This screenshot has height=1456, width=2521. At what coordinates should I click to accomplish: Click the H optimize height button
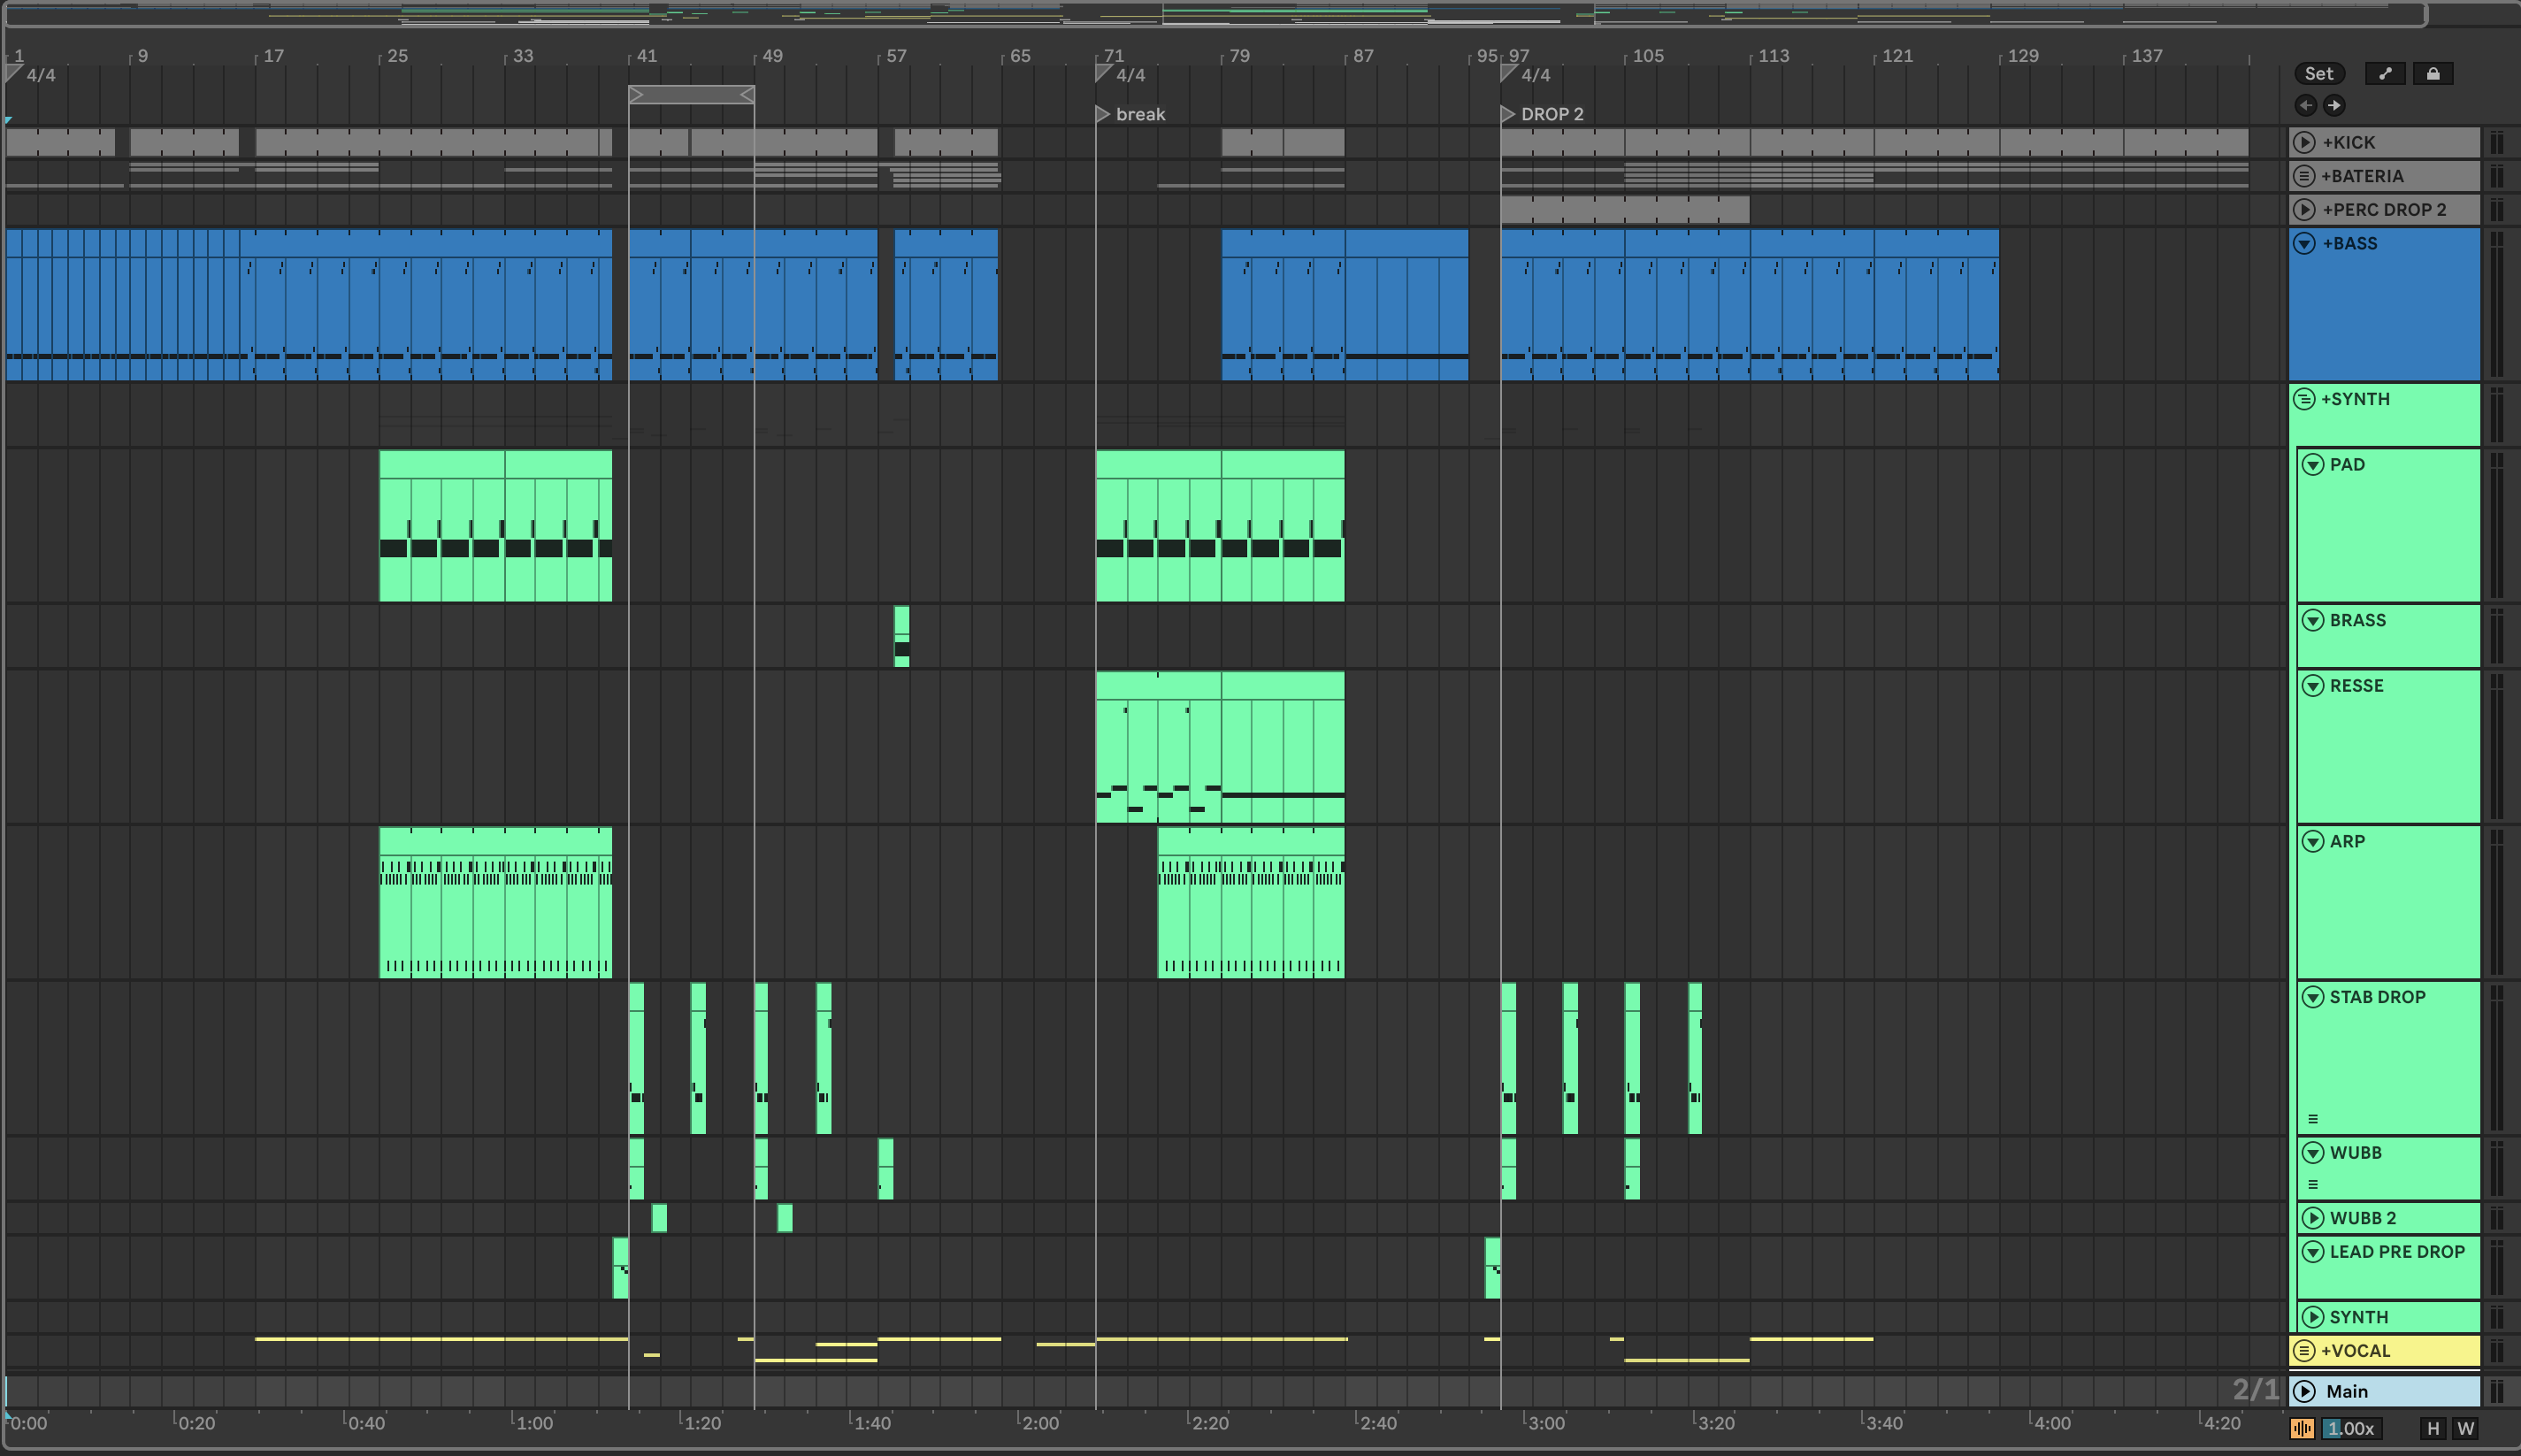[x=2433, y=1428]
